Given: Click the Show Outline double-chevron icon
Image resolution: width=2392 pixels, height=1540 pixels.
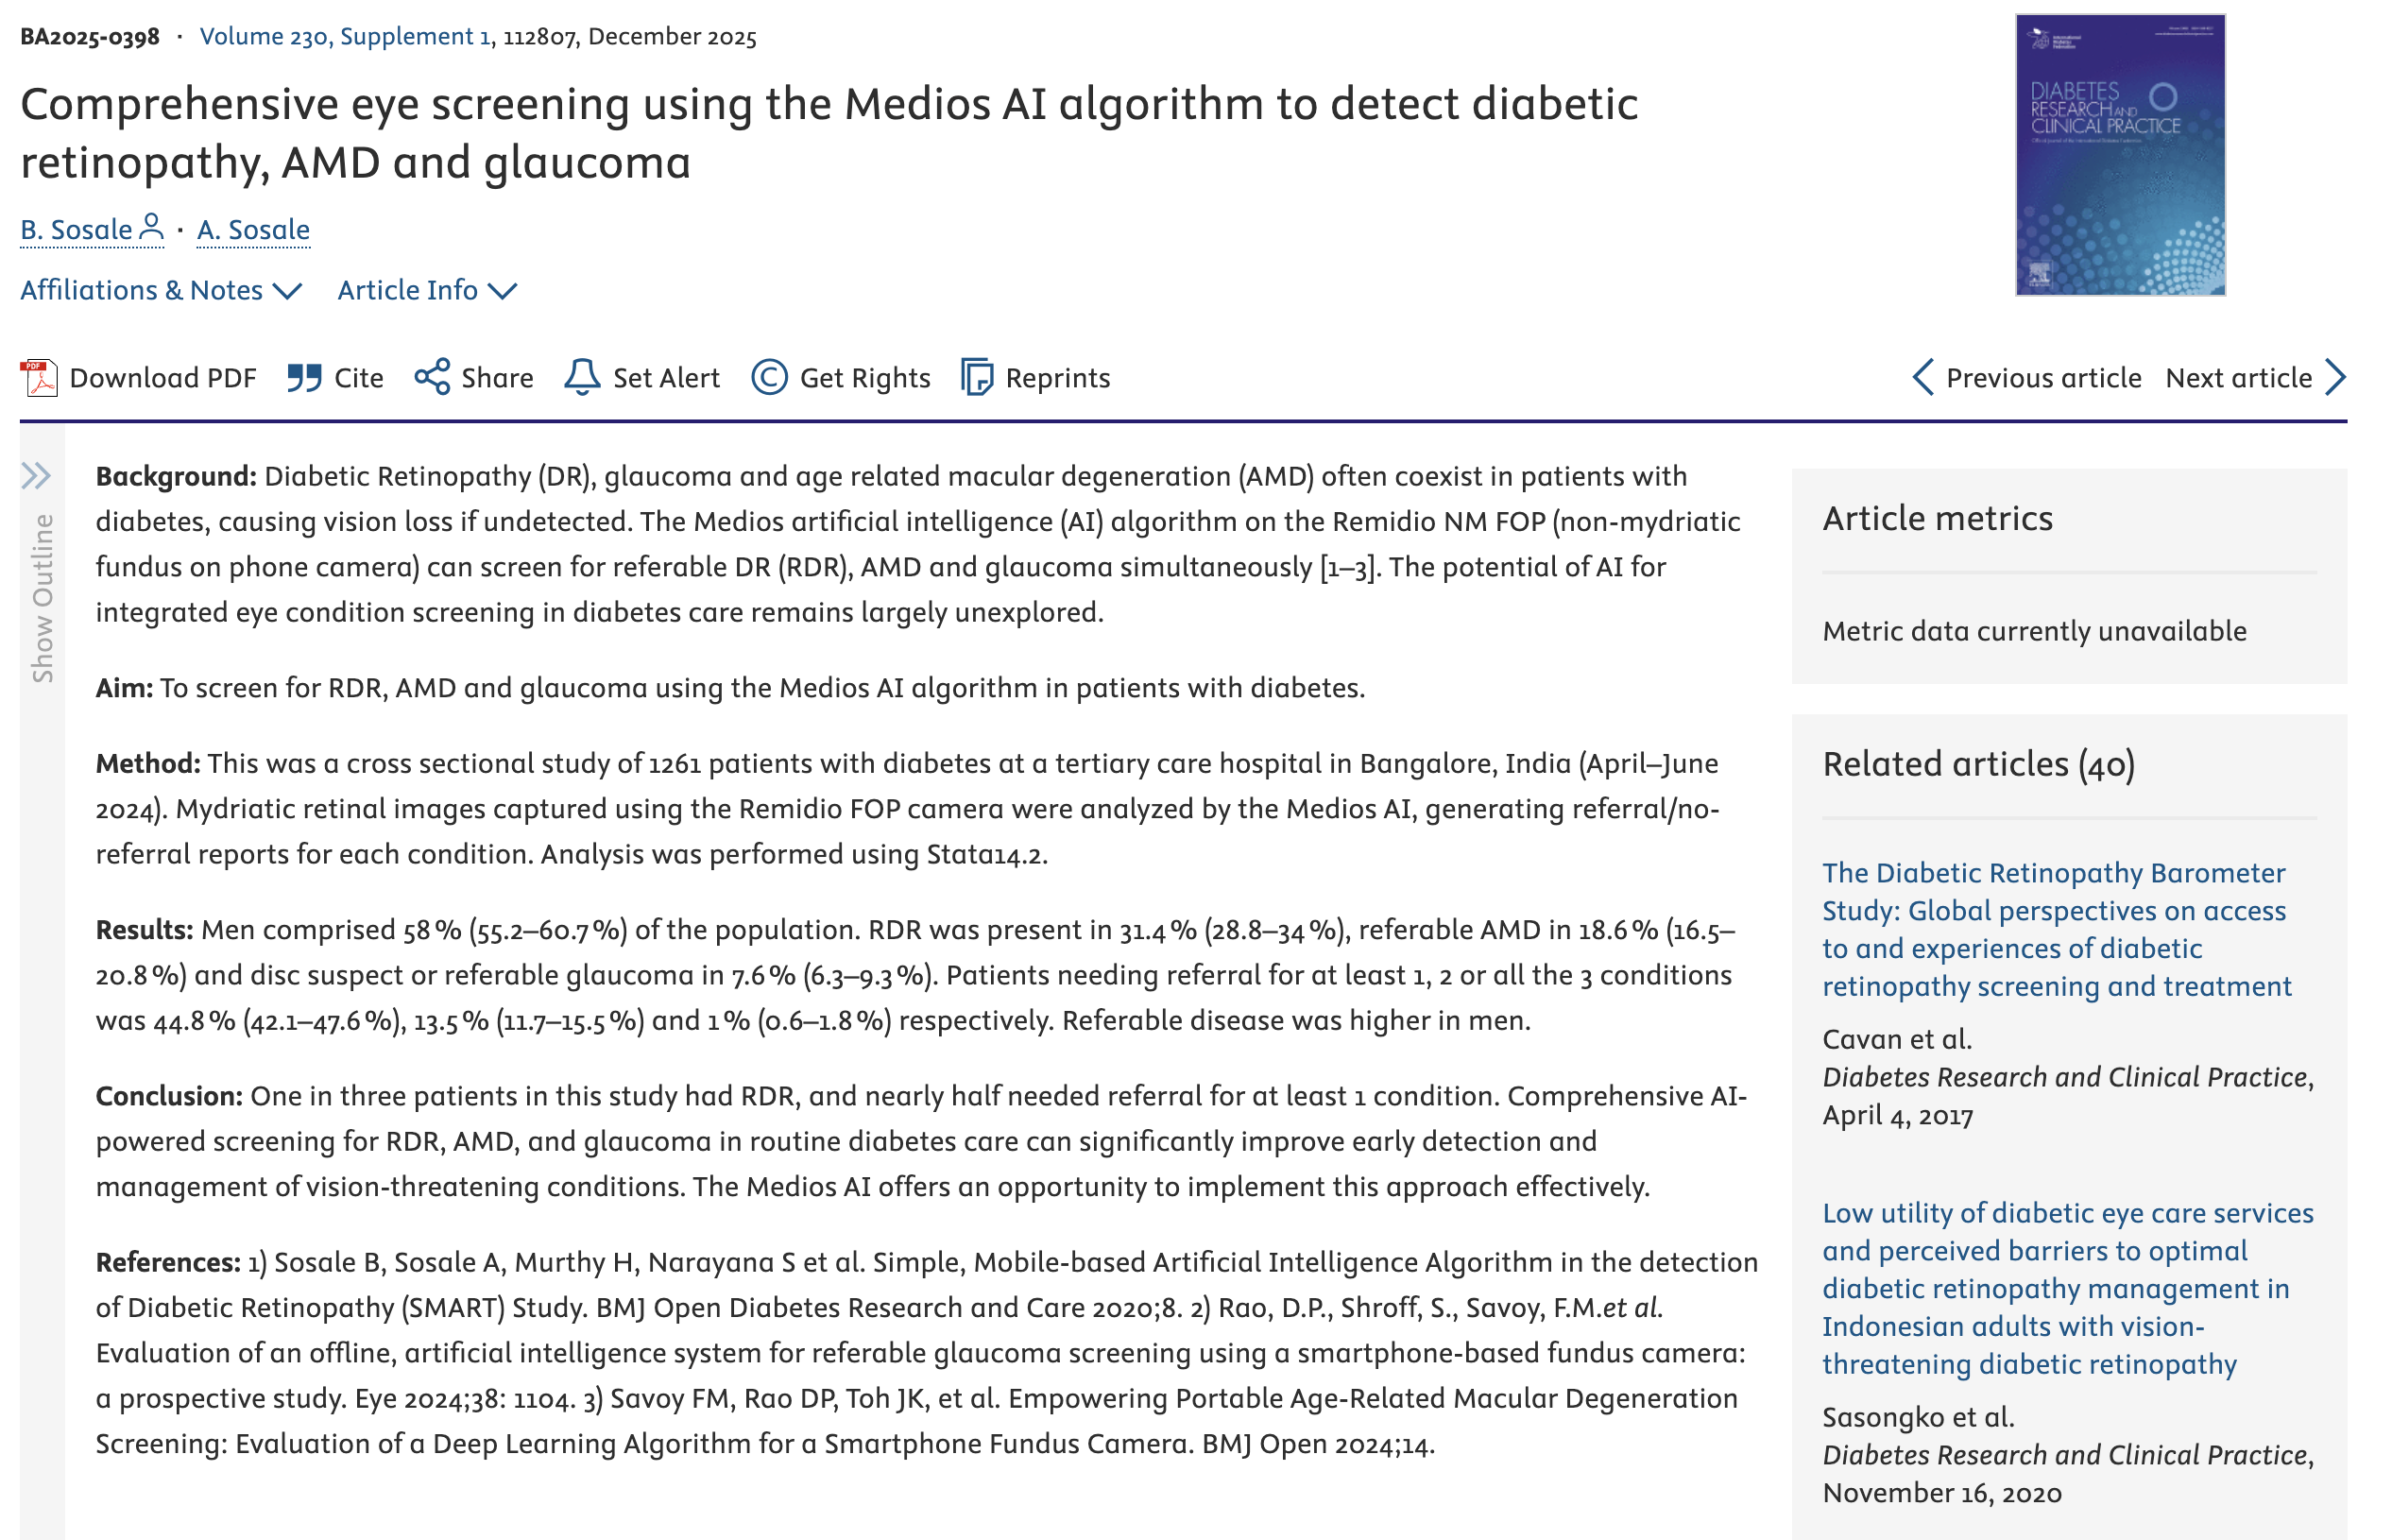Looking at the screenshot, I should 36,475.
